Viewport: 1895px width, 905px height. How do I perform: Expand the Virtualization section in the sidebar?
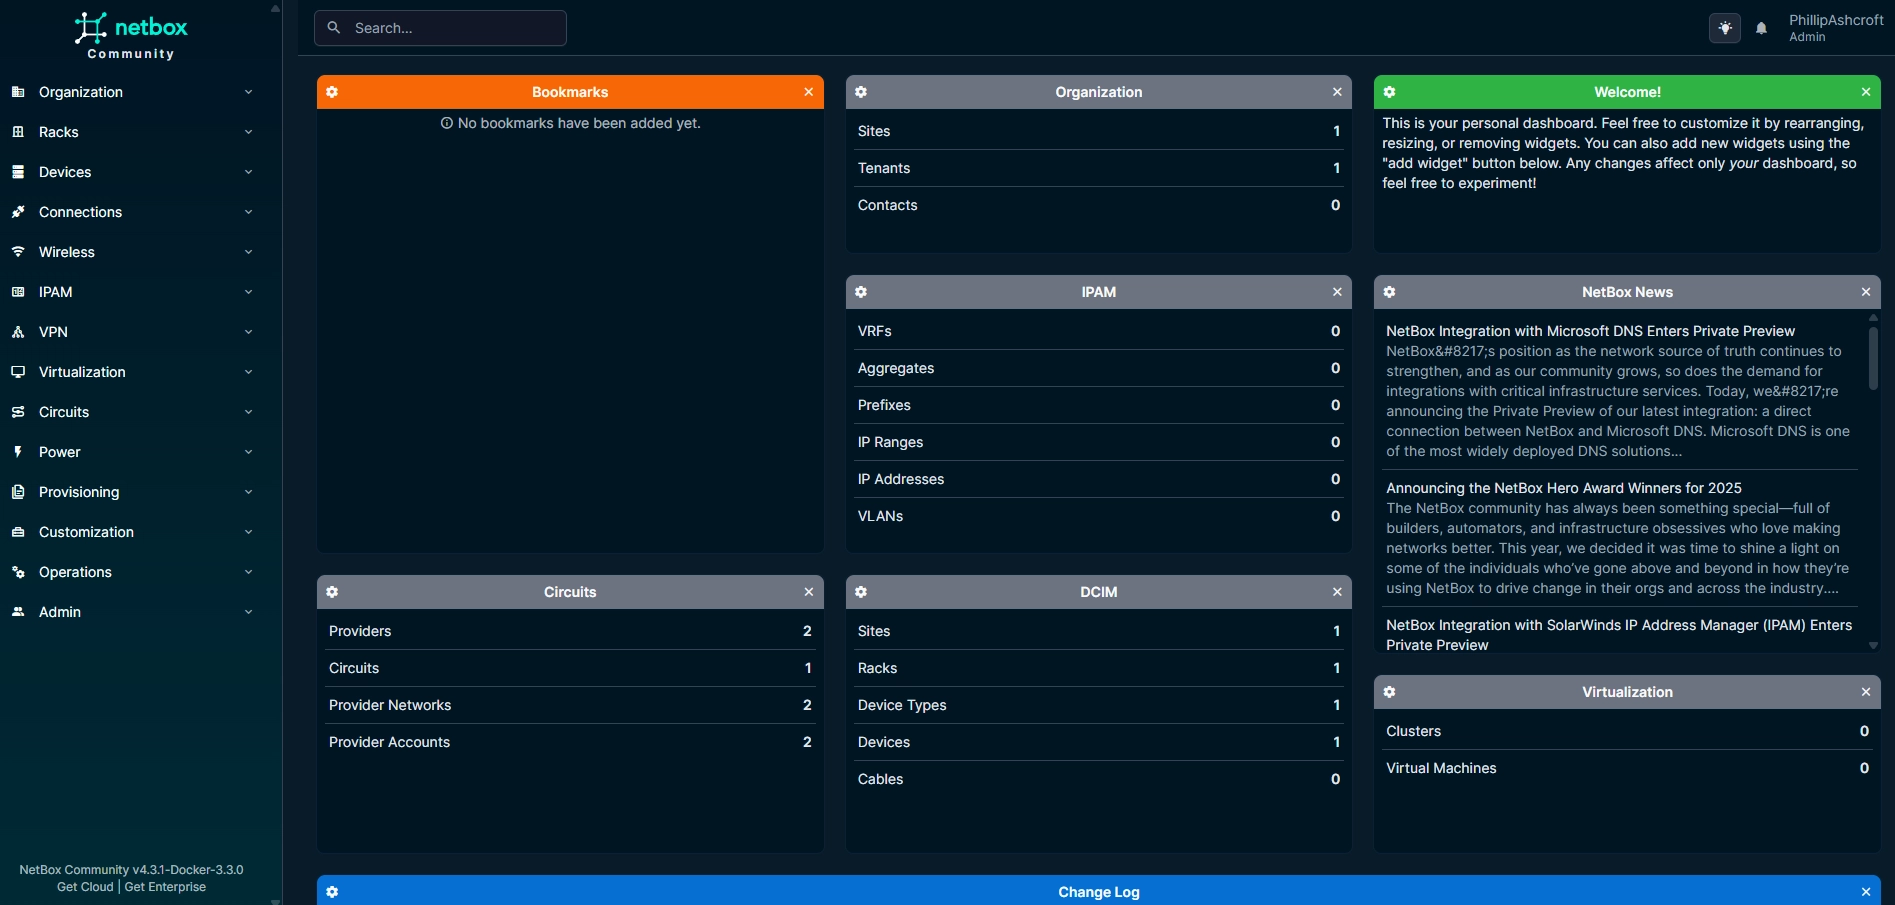point(248,372)
